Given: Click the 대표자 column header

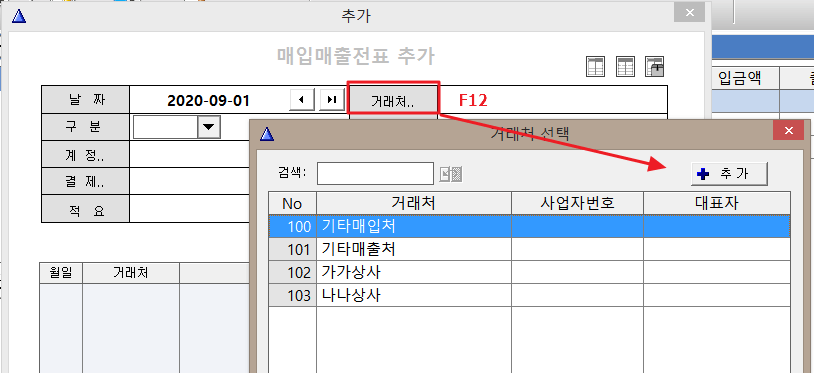Looking at the screenshot, I should click(x=717, y=203).
